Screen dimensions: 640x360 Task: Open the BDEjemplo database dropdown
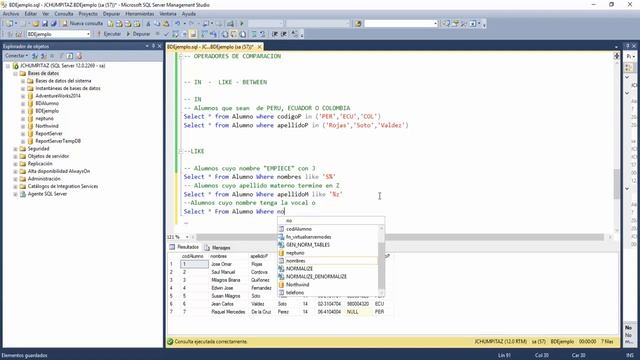point(88,34)
